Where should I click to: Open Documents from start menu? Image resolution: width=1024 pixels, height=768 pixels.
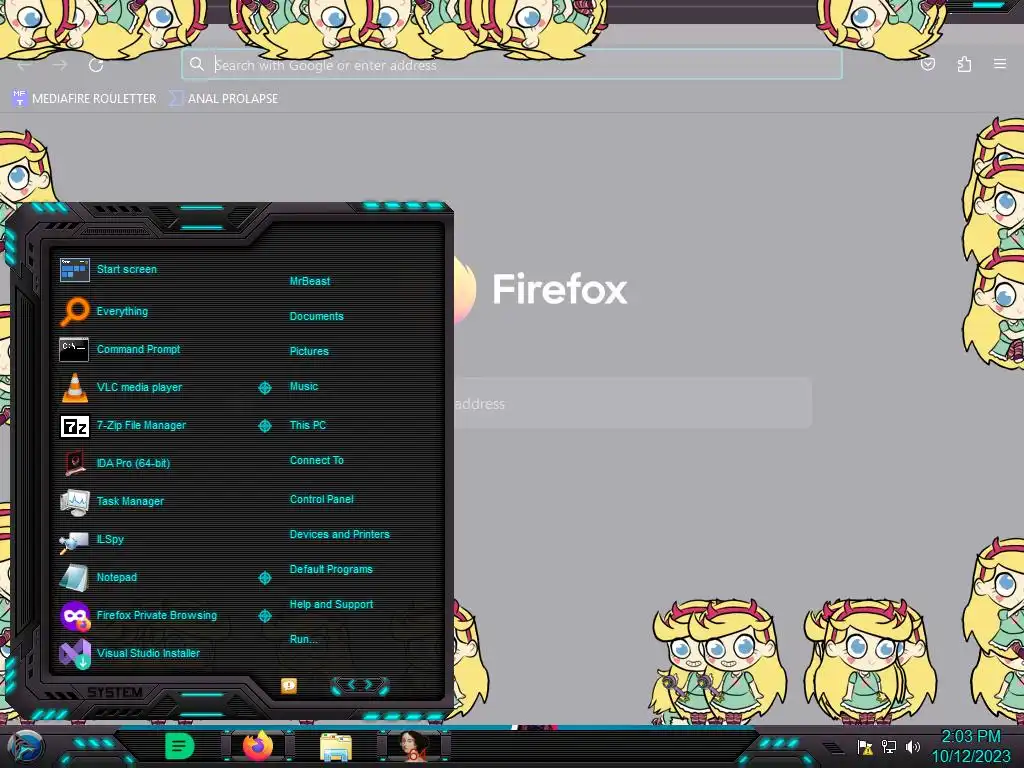point(317,316)
